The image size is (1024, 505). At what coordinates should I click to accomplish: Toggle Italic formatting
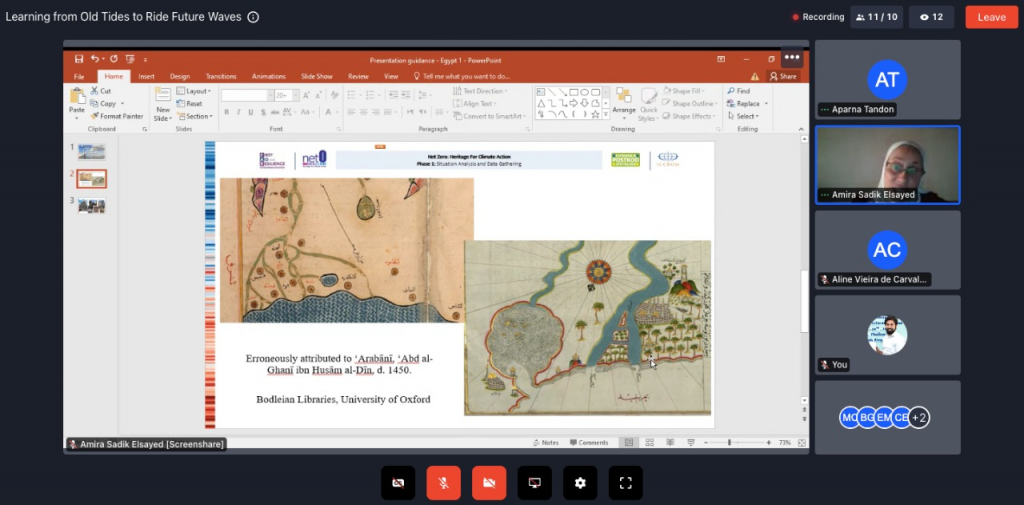[x=238, y=112]
